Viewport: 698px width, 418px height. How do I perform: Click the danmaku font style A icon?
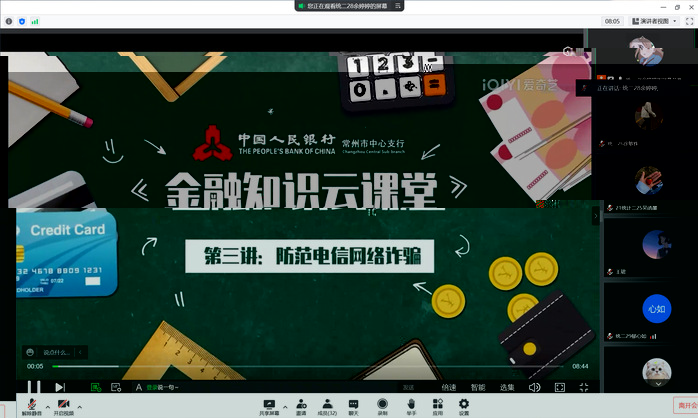[138, 387]
